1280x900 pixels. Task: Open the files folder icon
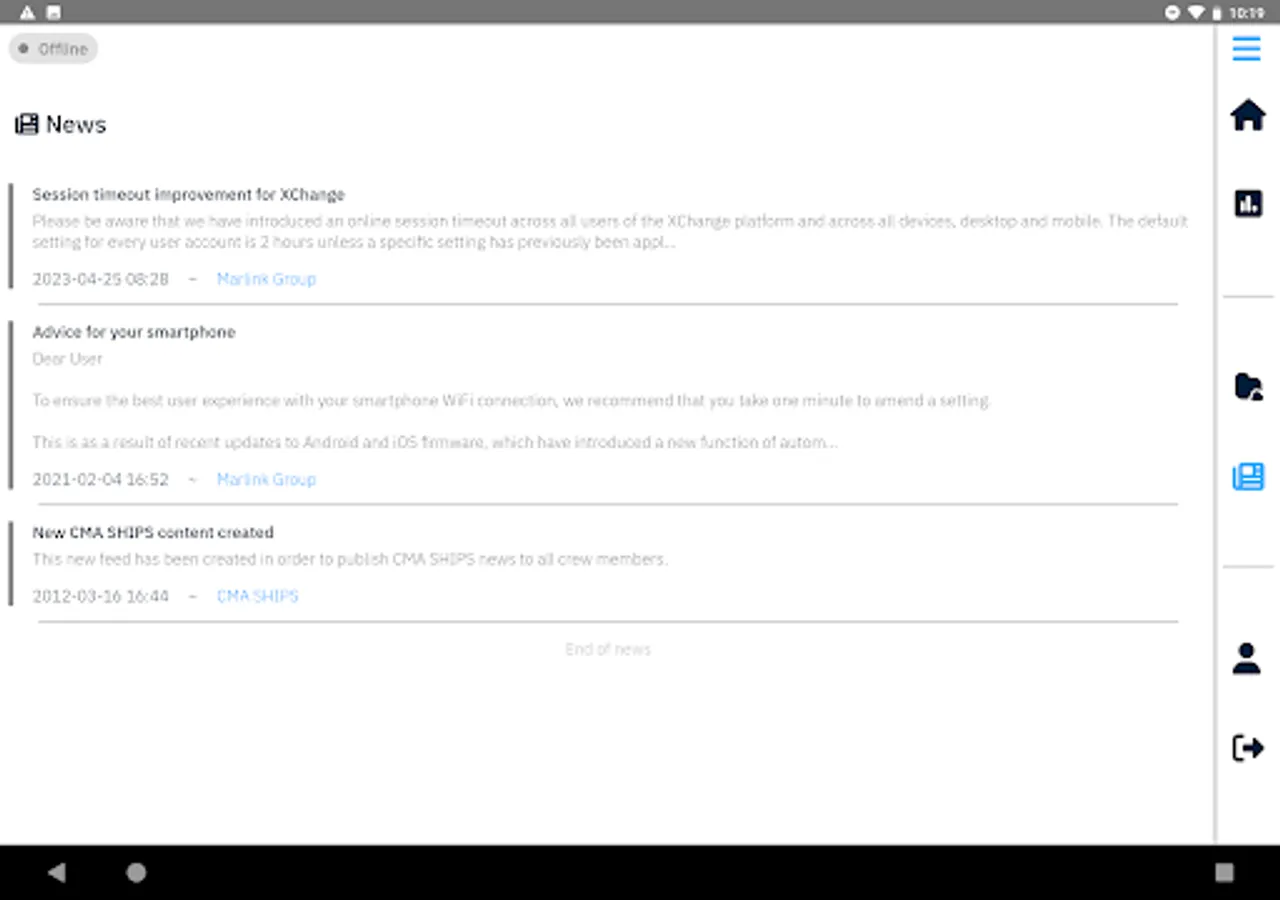click(1247, 386)
